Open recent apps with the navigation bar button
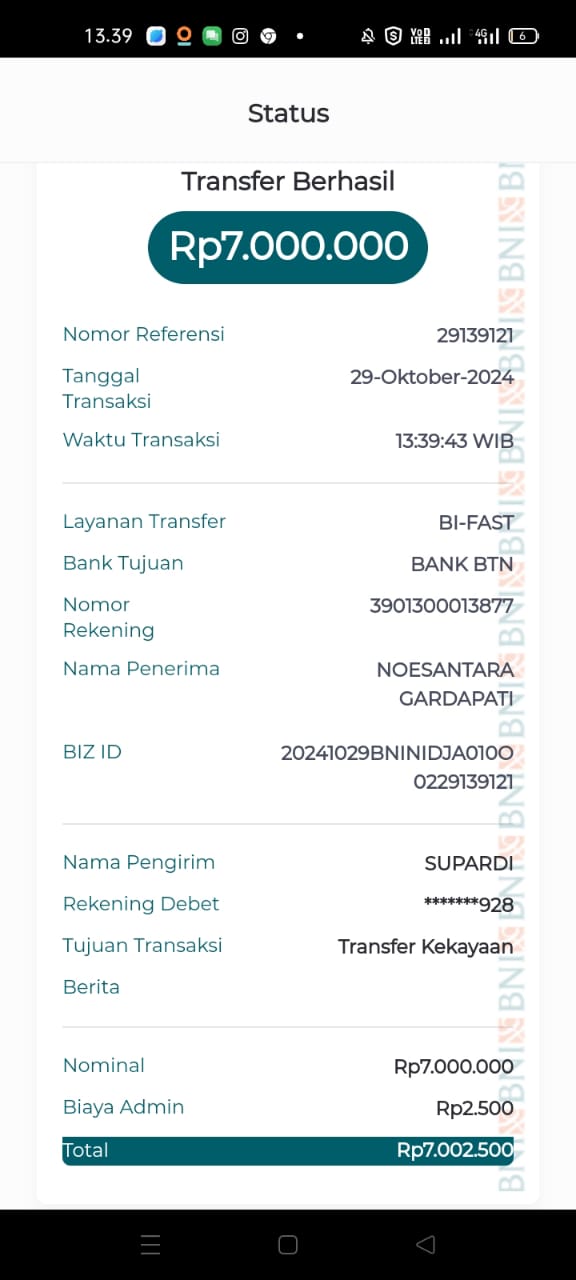The image size is (576, 1280). pyautogui.click(x=150, y=1244)
